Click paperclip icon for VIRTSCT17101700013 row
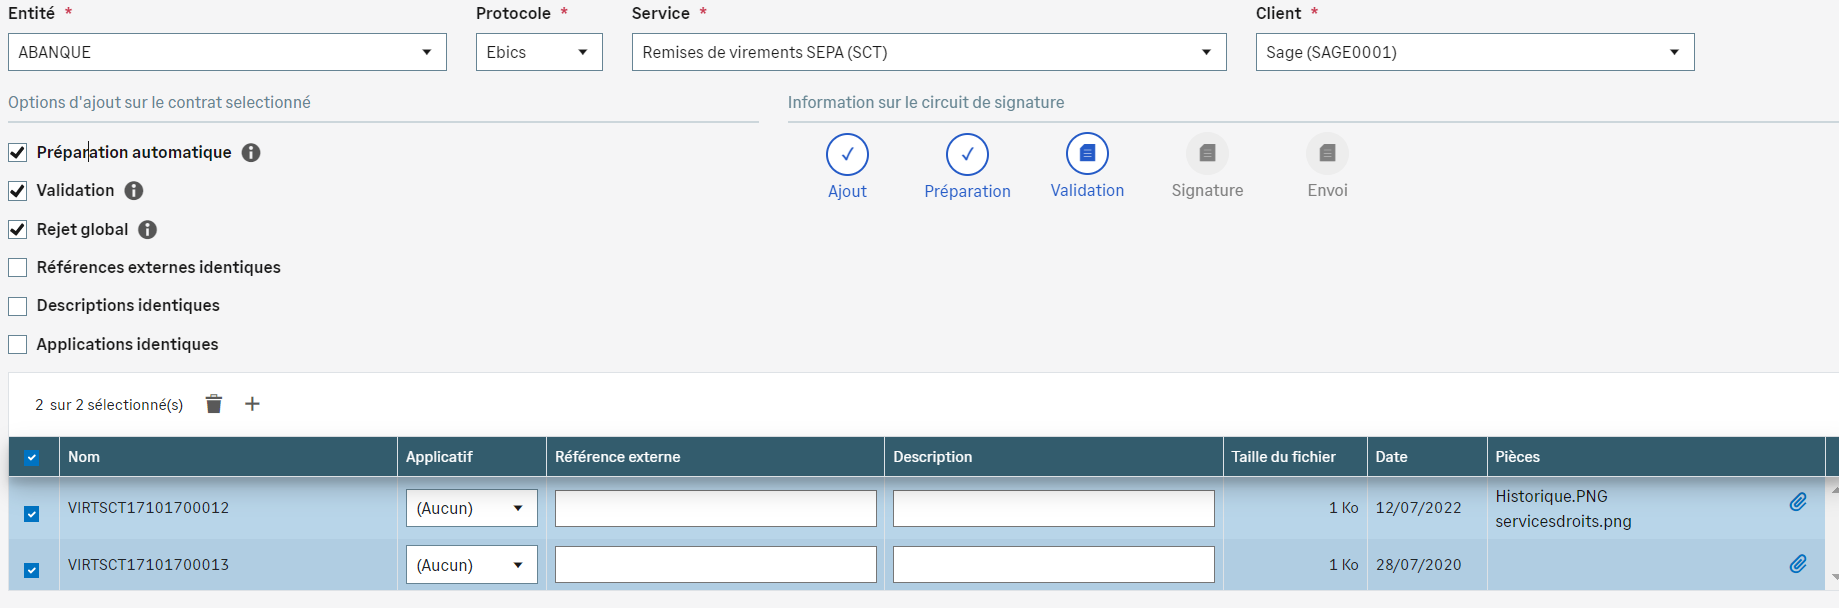The width and height of the screenshot is (1839, 608). (x=1797, y=564)
